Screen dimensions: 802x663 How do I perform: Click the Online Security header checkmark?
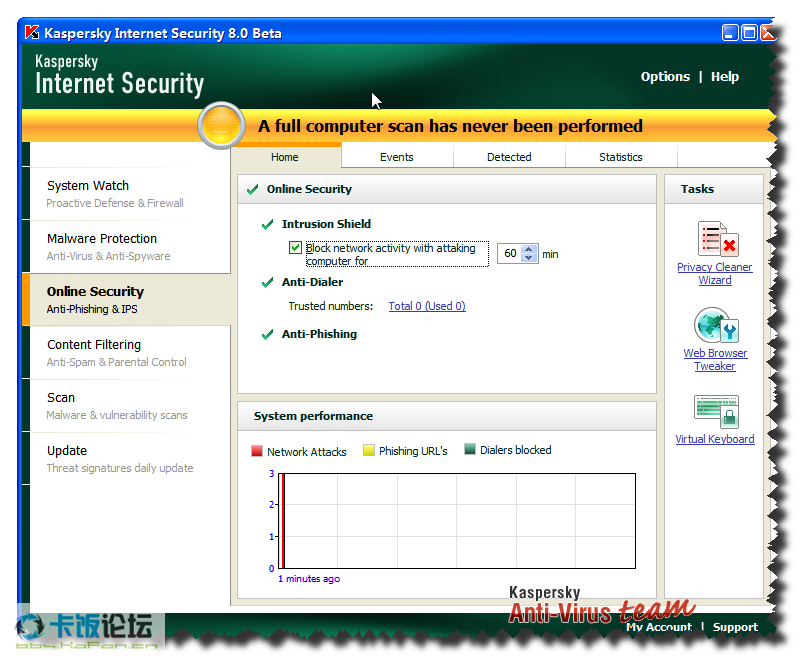point(252,189)
